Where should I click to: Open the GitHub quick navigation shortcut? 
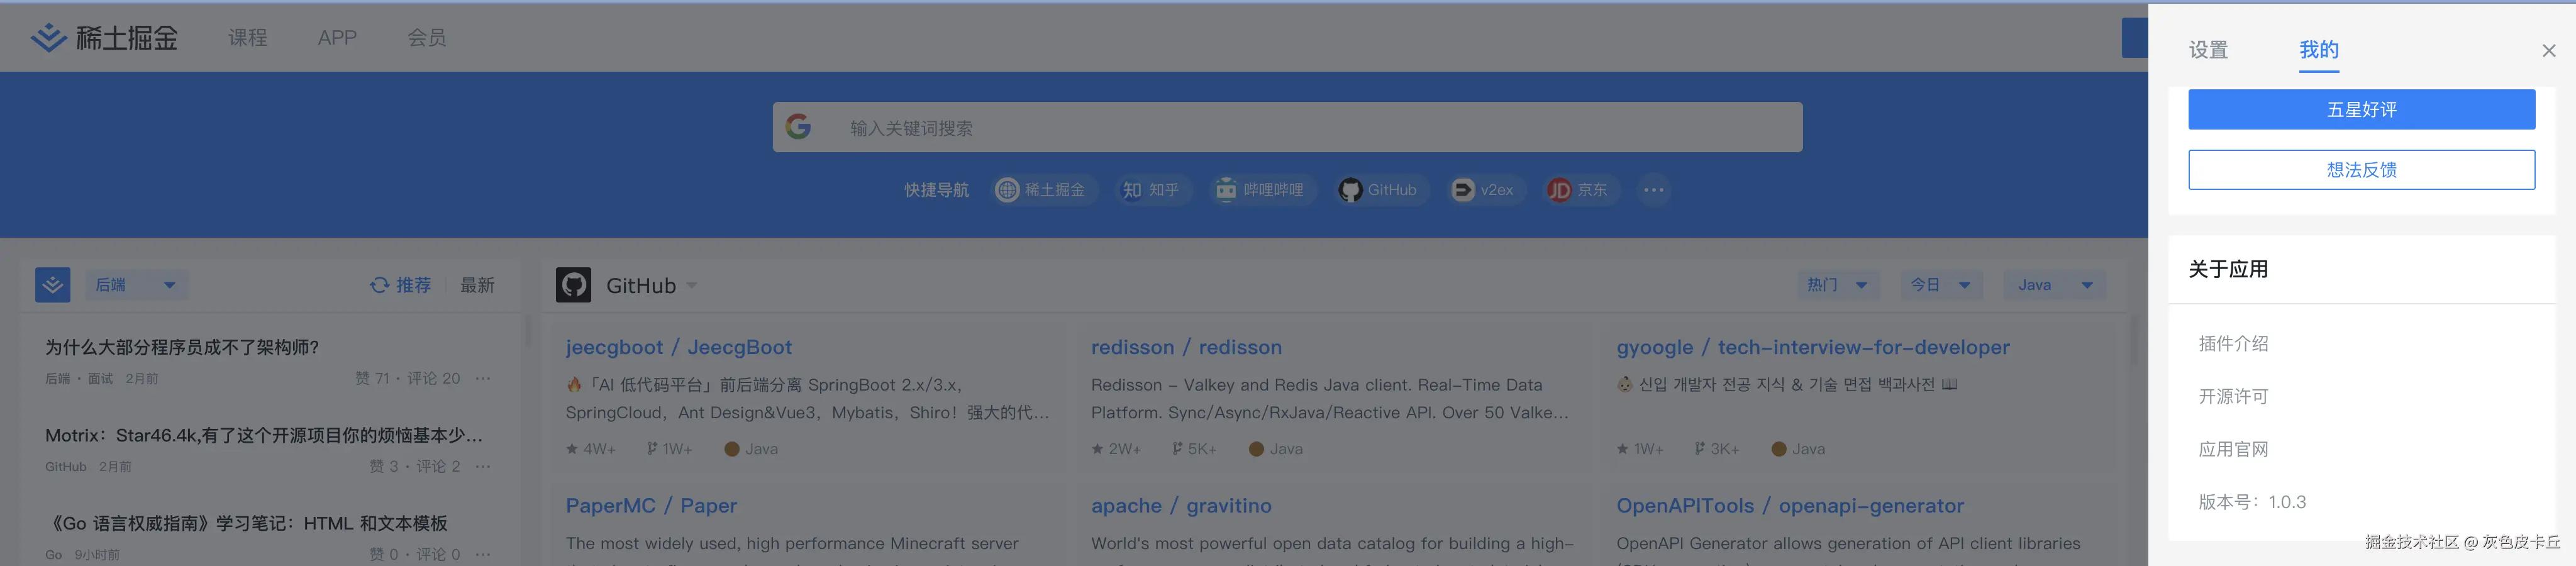point(1381,190)
